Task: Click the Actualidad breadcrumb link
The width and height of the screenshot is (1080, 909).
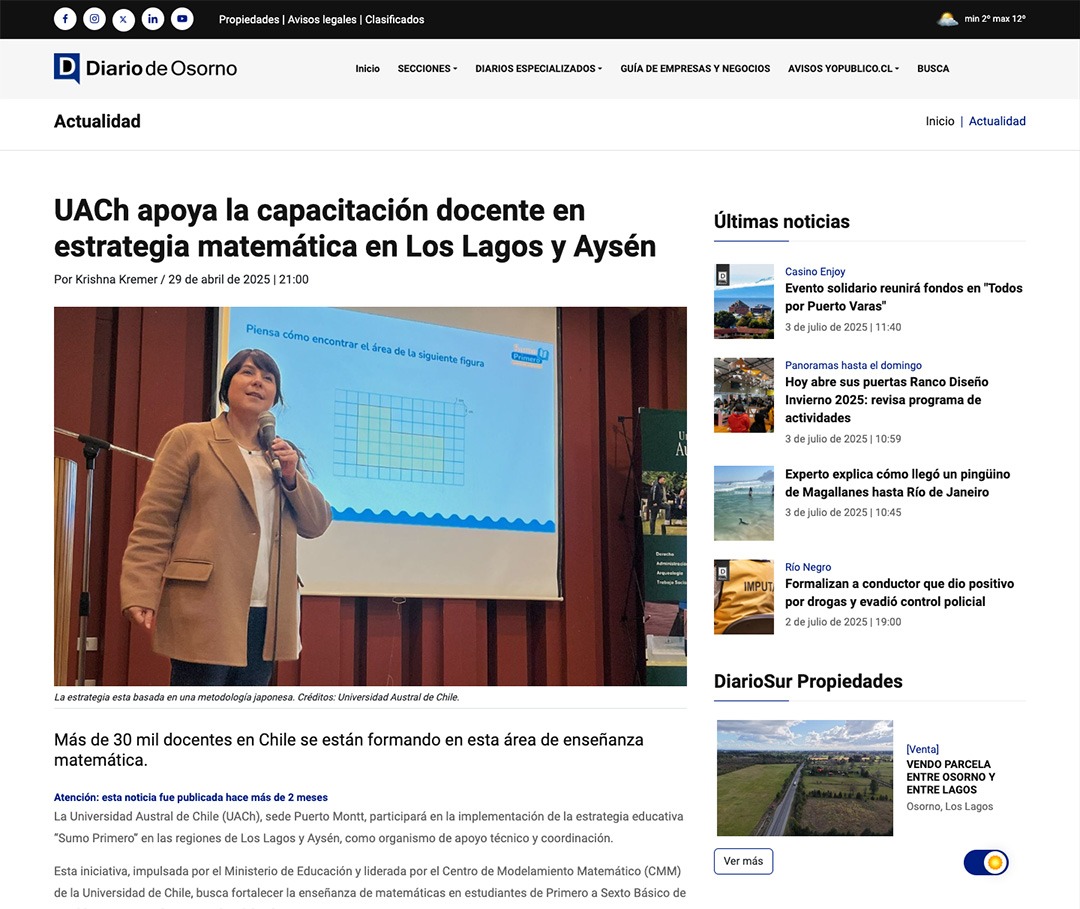Action: coord(997,121)
